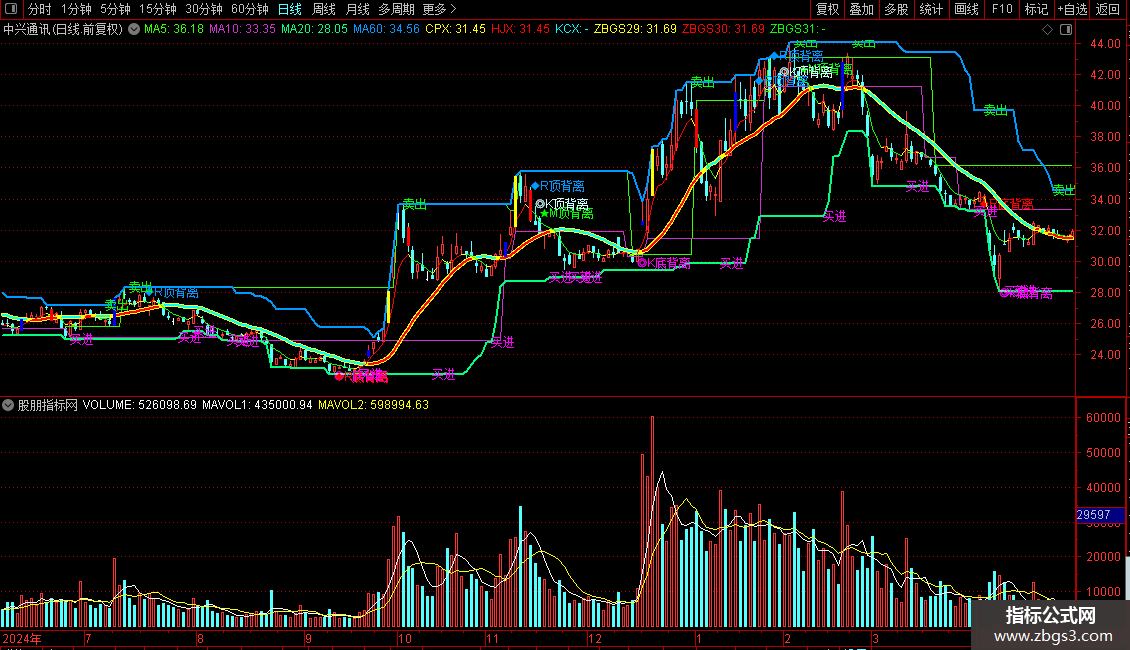Switch to 月线 monthly chart
This screenshot has width=1130, height=650.
pyautogui.click(x=357, y=9)
